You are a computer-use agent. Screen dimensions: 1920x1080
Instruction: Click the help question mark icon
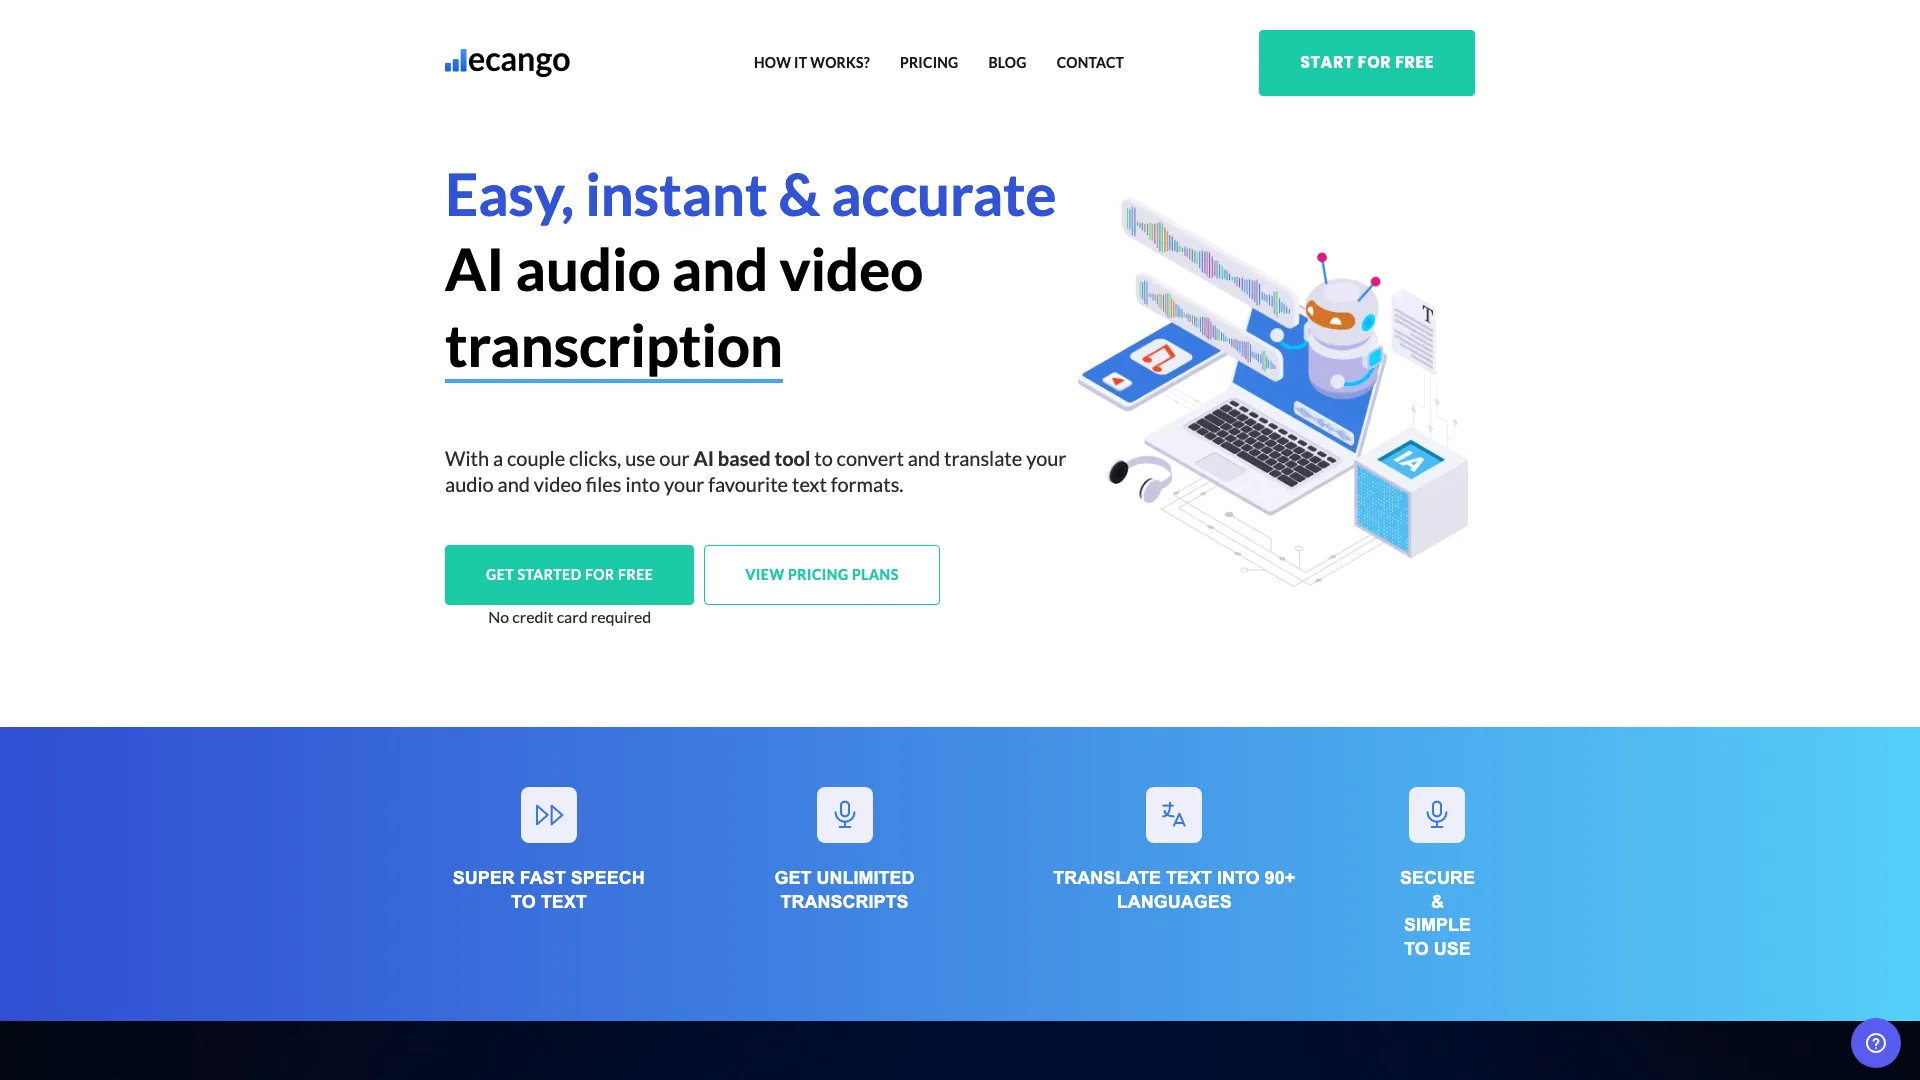(x=1875, y=1043)
